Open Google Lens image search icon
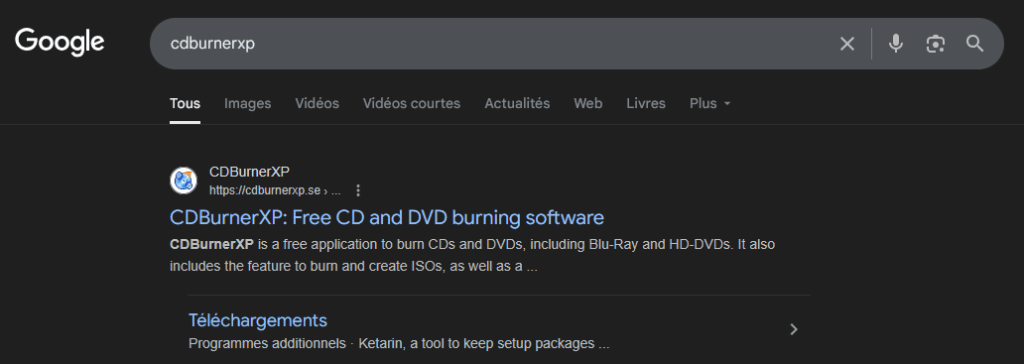Viewport: 1024px width, 364px height. point(935,44)
